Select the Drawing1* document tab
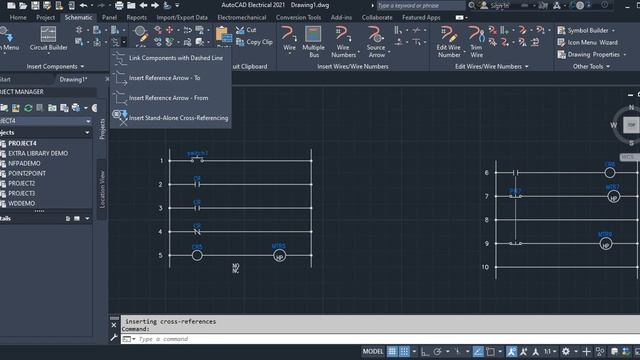 (x=73, y=79)
